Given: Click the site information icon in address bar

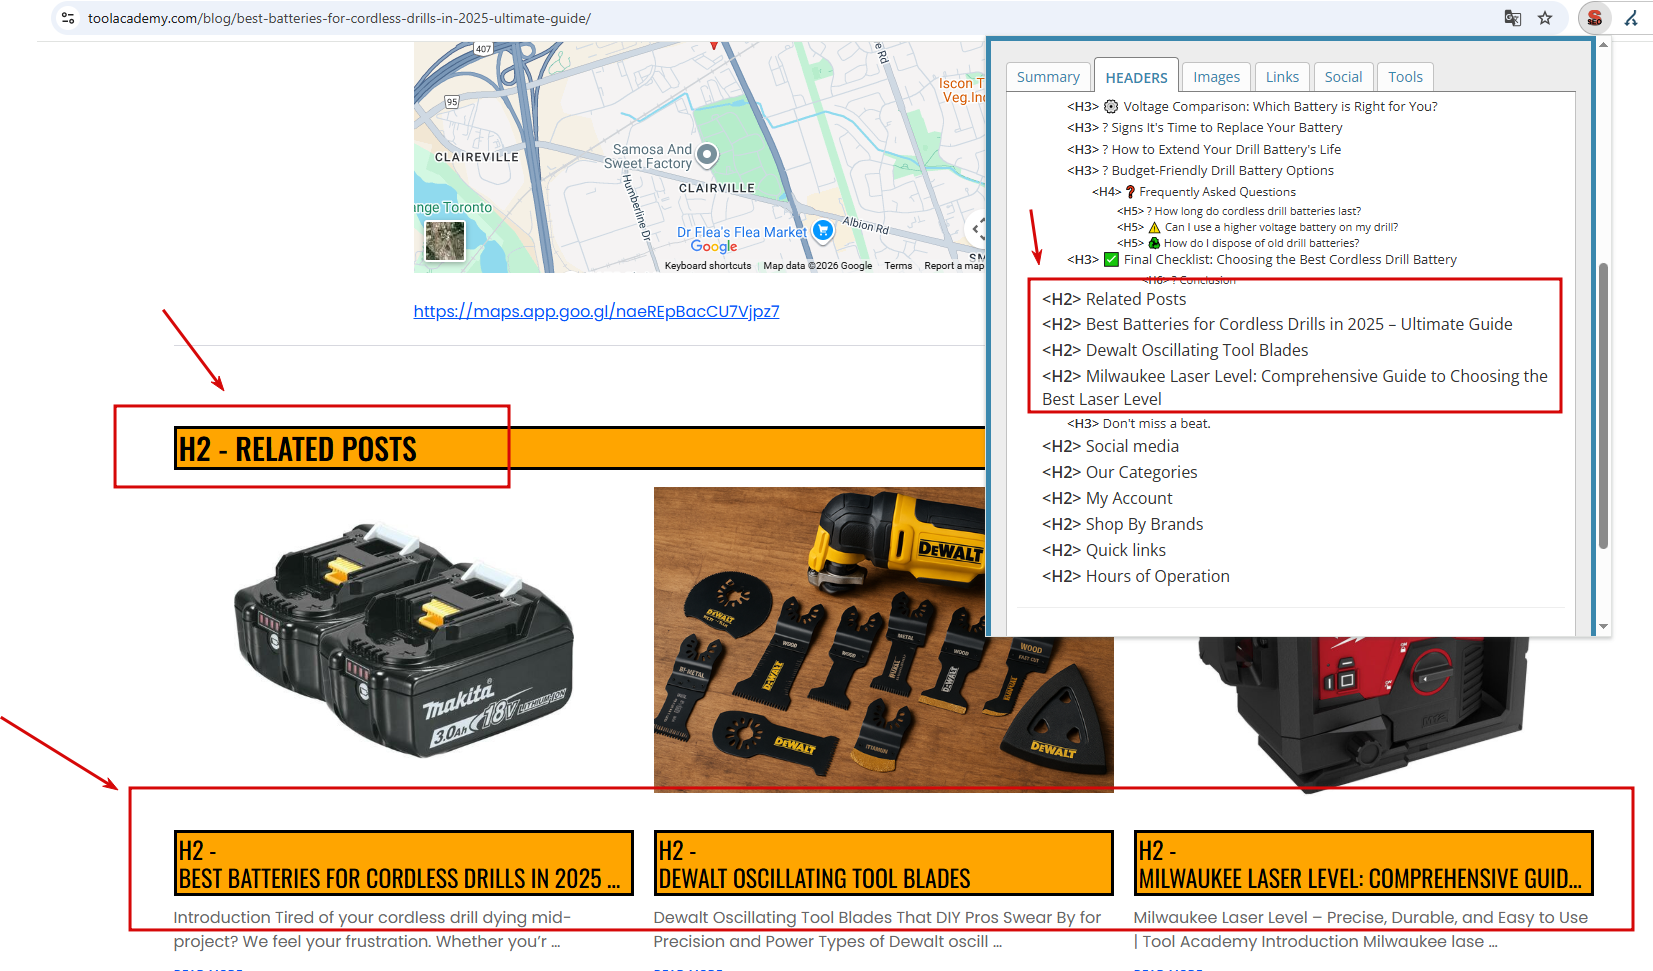Looking at the screenshot, I should [68, 18].
